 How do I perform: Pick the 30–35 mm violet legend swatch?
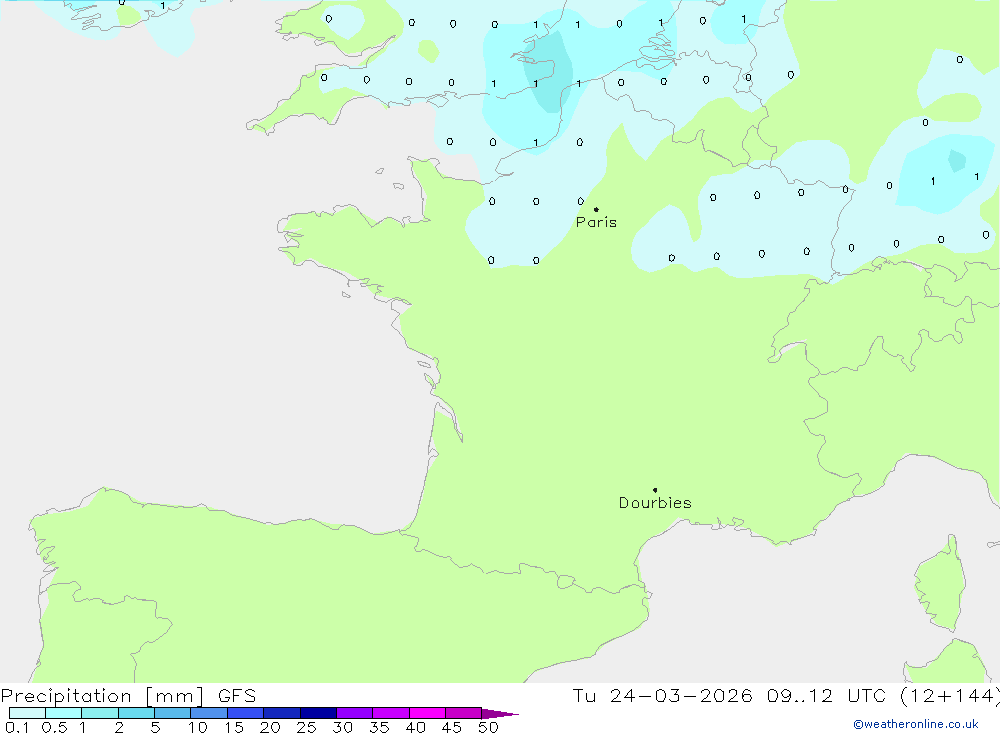pyautogui.click(x=354, y=713)
